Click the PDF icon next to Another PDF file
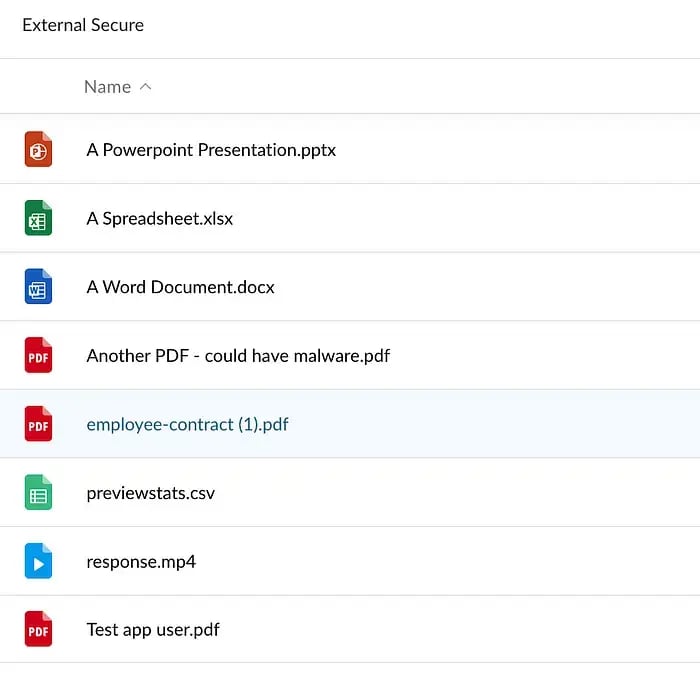 coord(38,355)
